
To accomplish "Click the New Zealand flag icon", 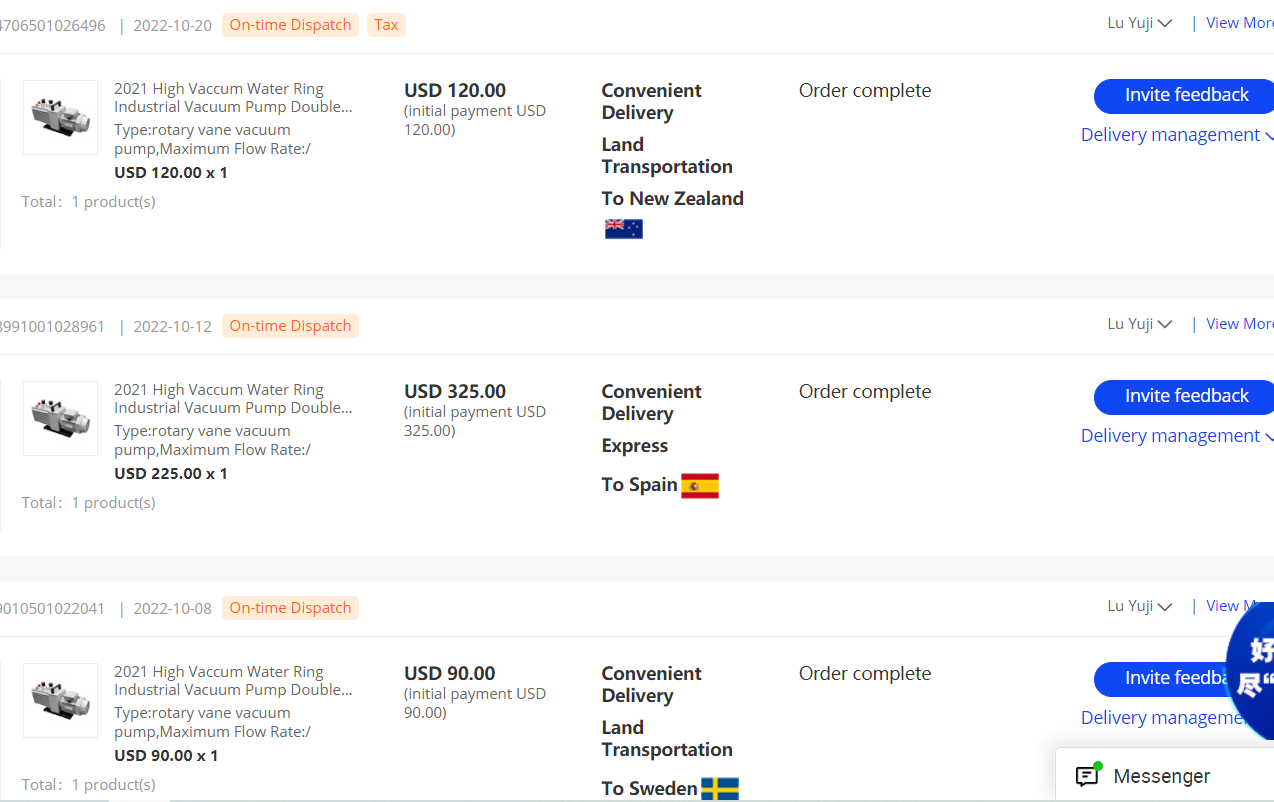I will [623, 229].
